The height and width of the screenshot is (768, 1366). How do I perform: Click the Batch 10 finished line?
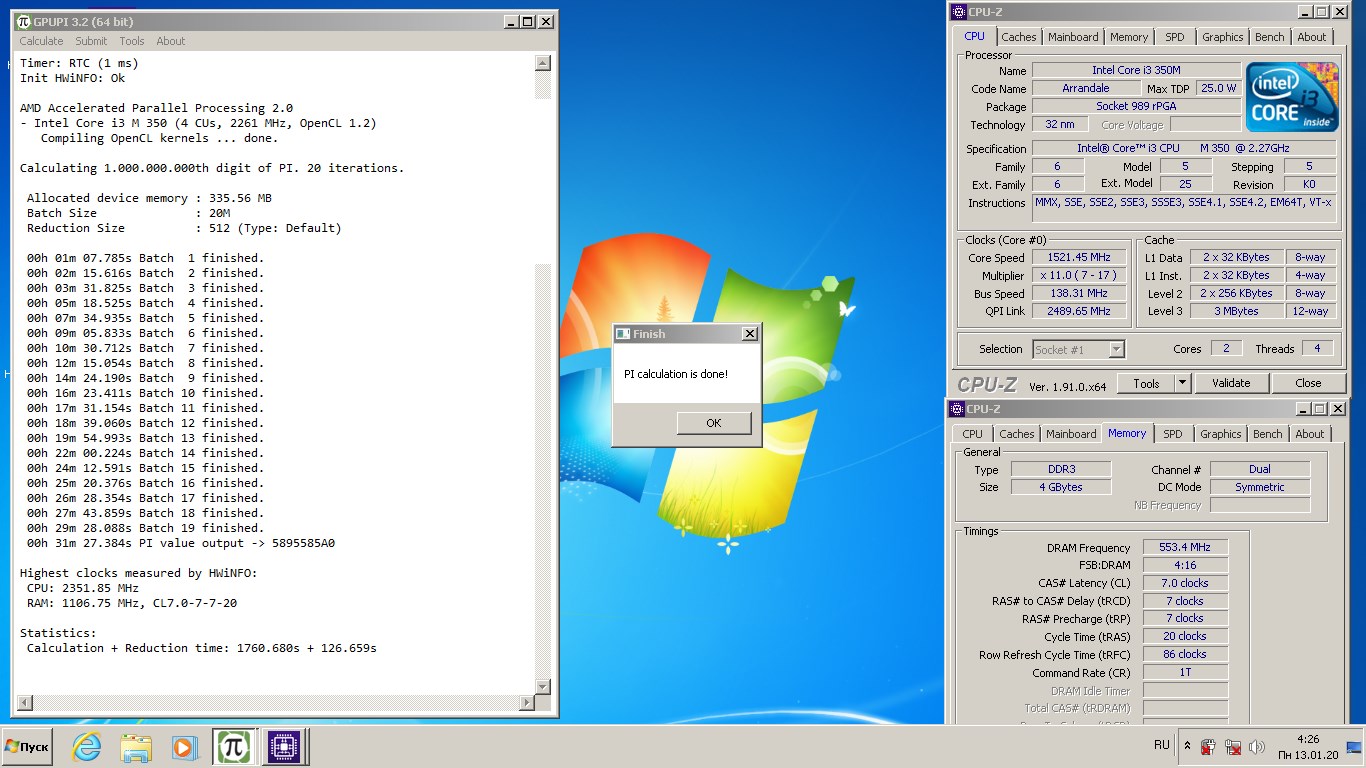coord(145,393)
